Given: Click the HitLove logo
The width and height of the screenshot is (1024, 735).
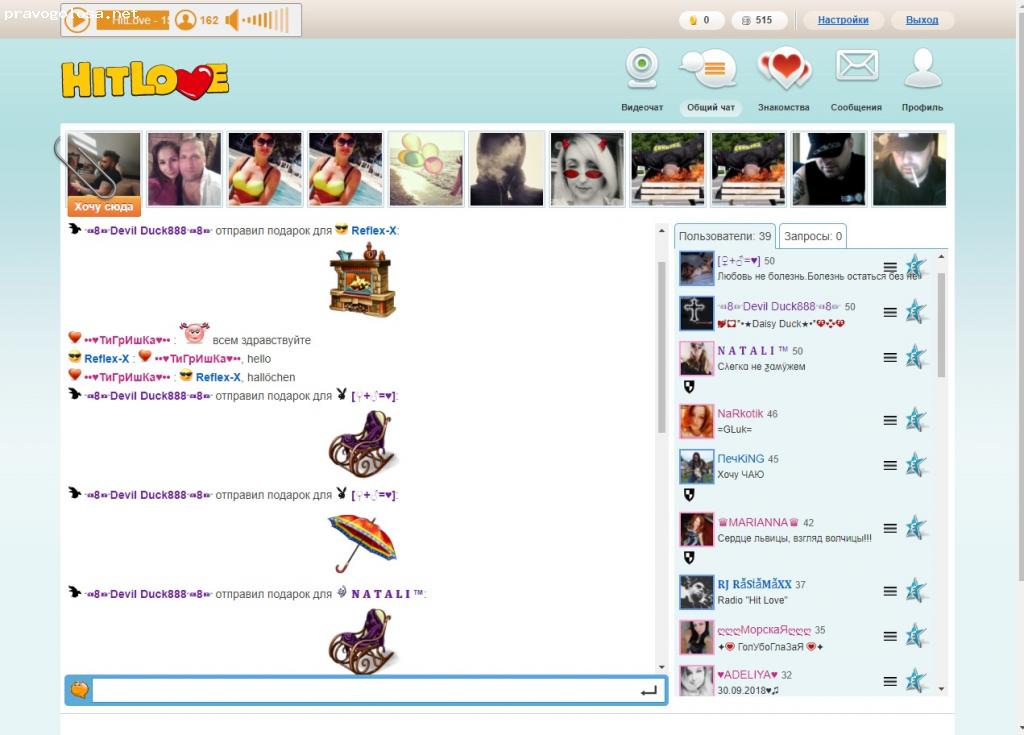Looking at the screenshot, I should pyautogui.click(x=144, y=81).
